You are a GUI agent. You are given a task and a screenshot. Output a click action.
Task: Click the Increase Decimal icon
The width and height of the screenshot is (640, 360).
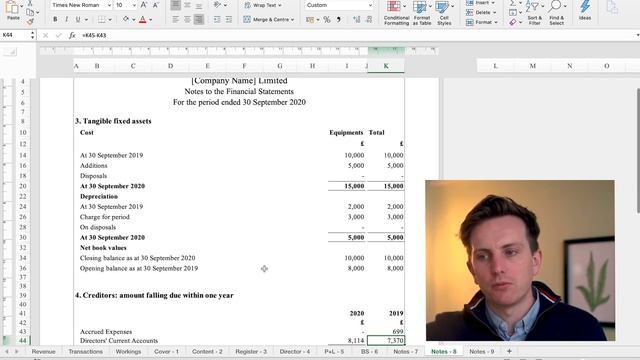click(357, 20)
